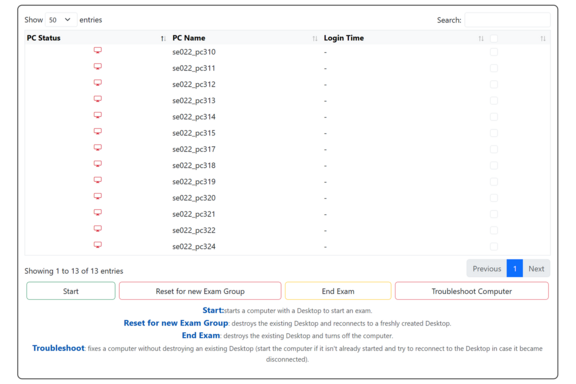576x384 pixels.
Task: Check the box for se022_pc317
Action: [x=494, y=149]
